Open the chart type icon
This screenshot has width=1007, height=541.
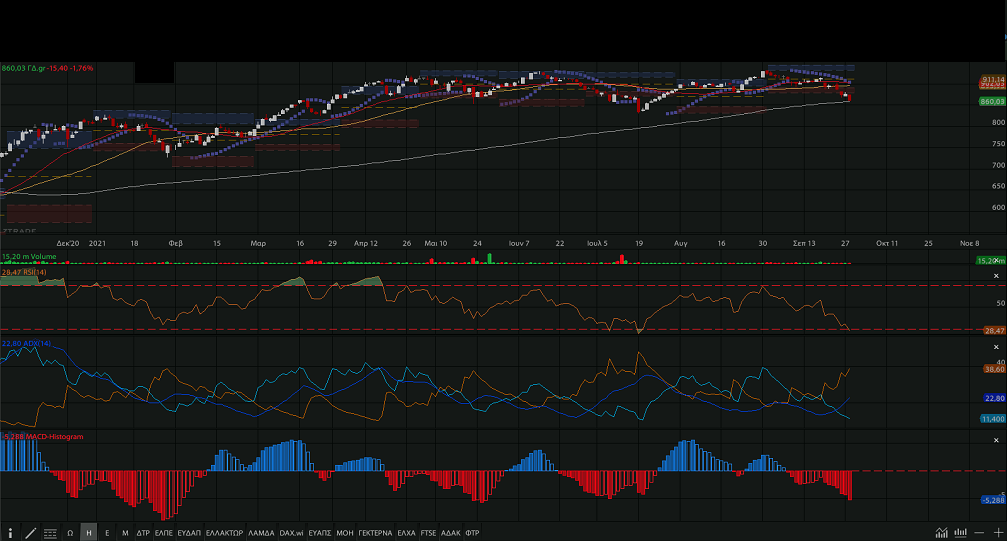[941, 533]
